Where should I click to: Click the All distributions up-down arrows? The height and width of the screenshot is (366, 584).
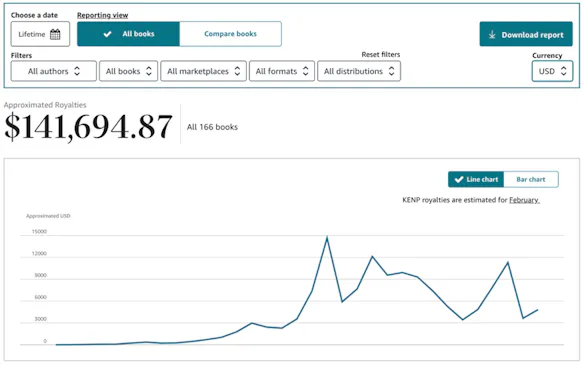click(391, 71)
